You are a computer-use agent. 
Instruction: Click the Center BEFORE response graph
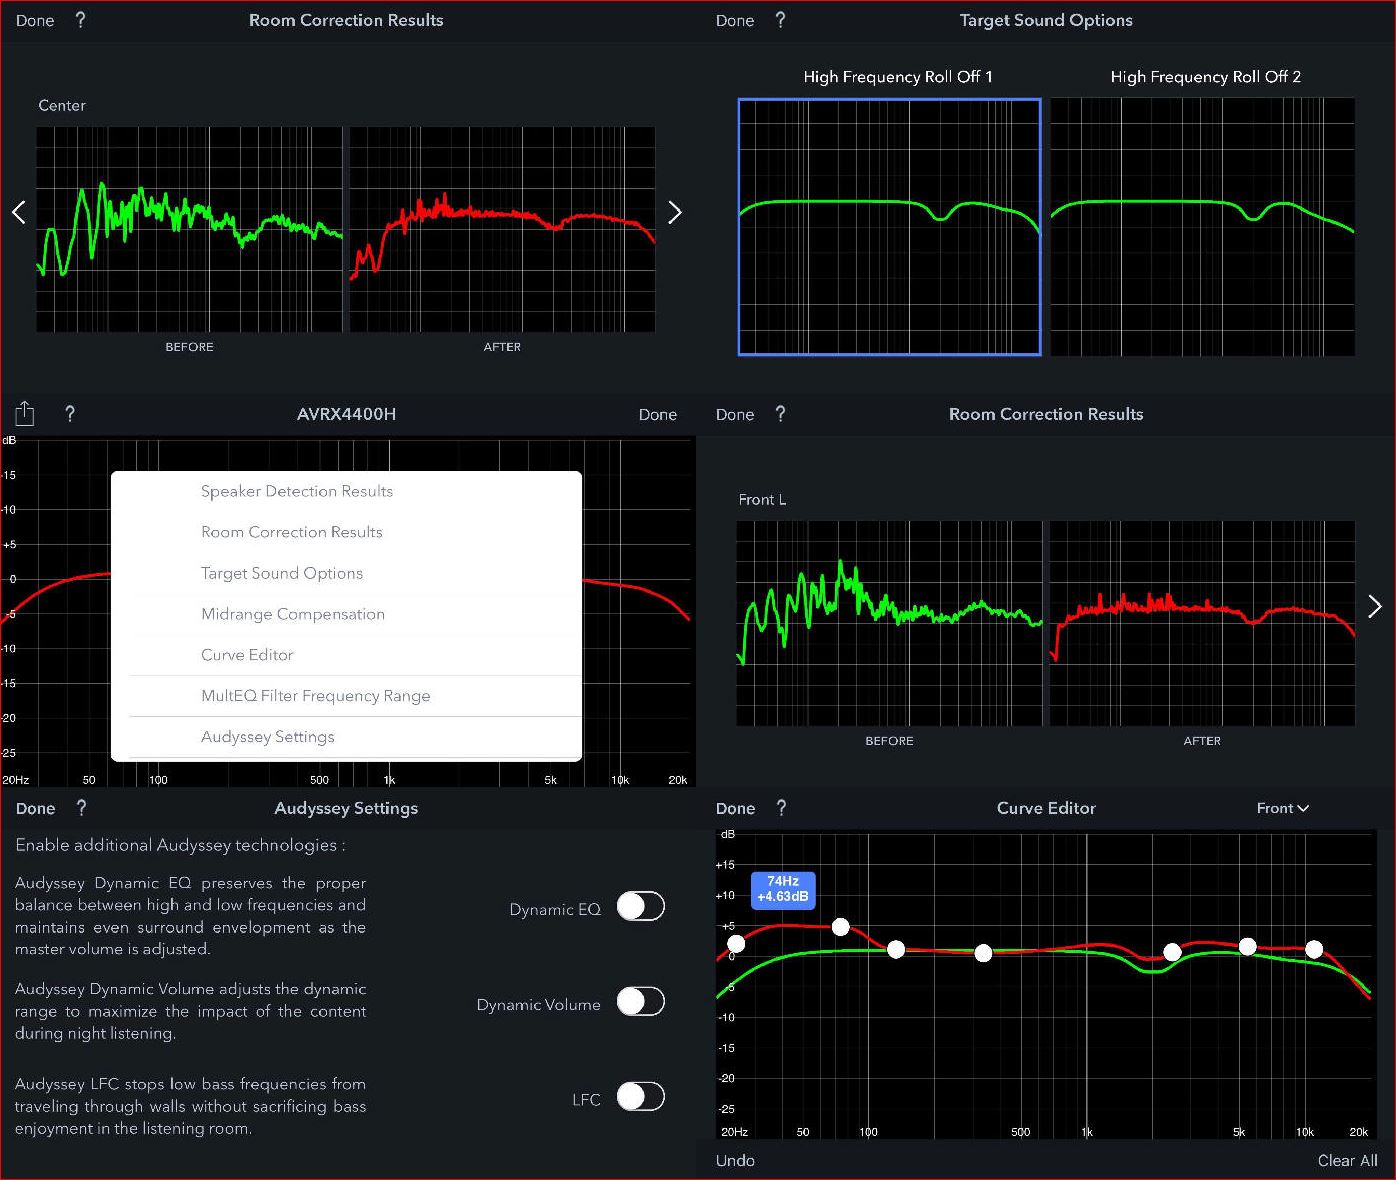[190, 229]
